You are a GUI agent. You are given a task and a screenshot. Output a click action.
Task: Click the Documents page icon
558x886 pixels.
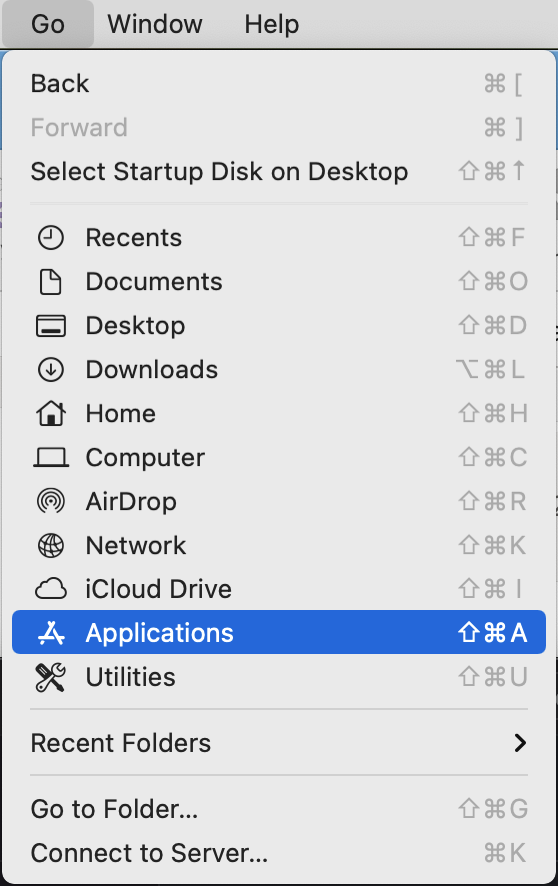tap(51, 282)
